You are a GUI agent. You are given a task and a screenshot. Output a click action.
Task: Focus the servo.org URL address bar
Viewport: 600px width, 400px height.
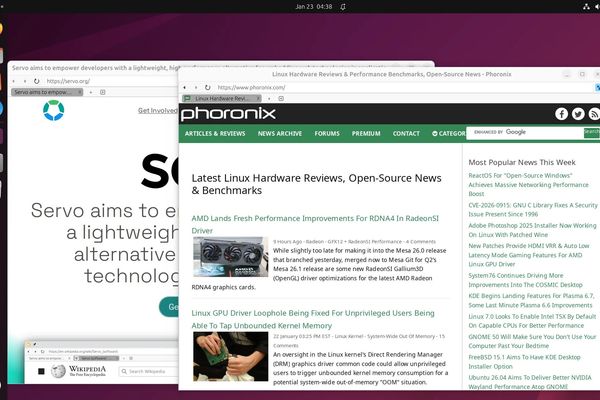111,81
